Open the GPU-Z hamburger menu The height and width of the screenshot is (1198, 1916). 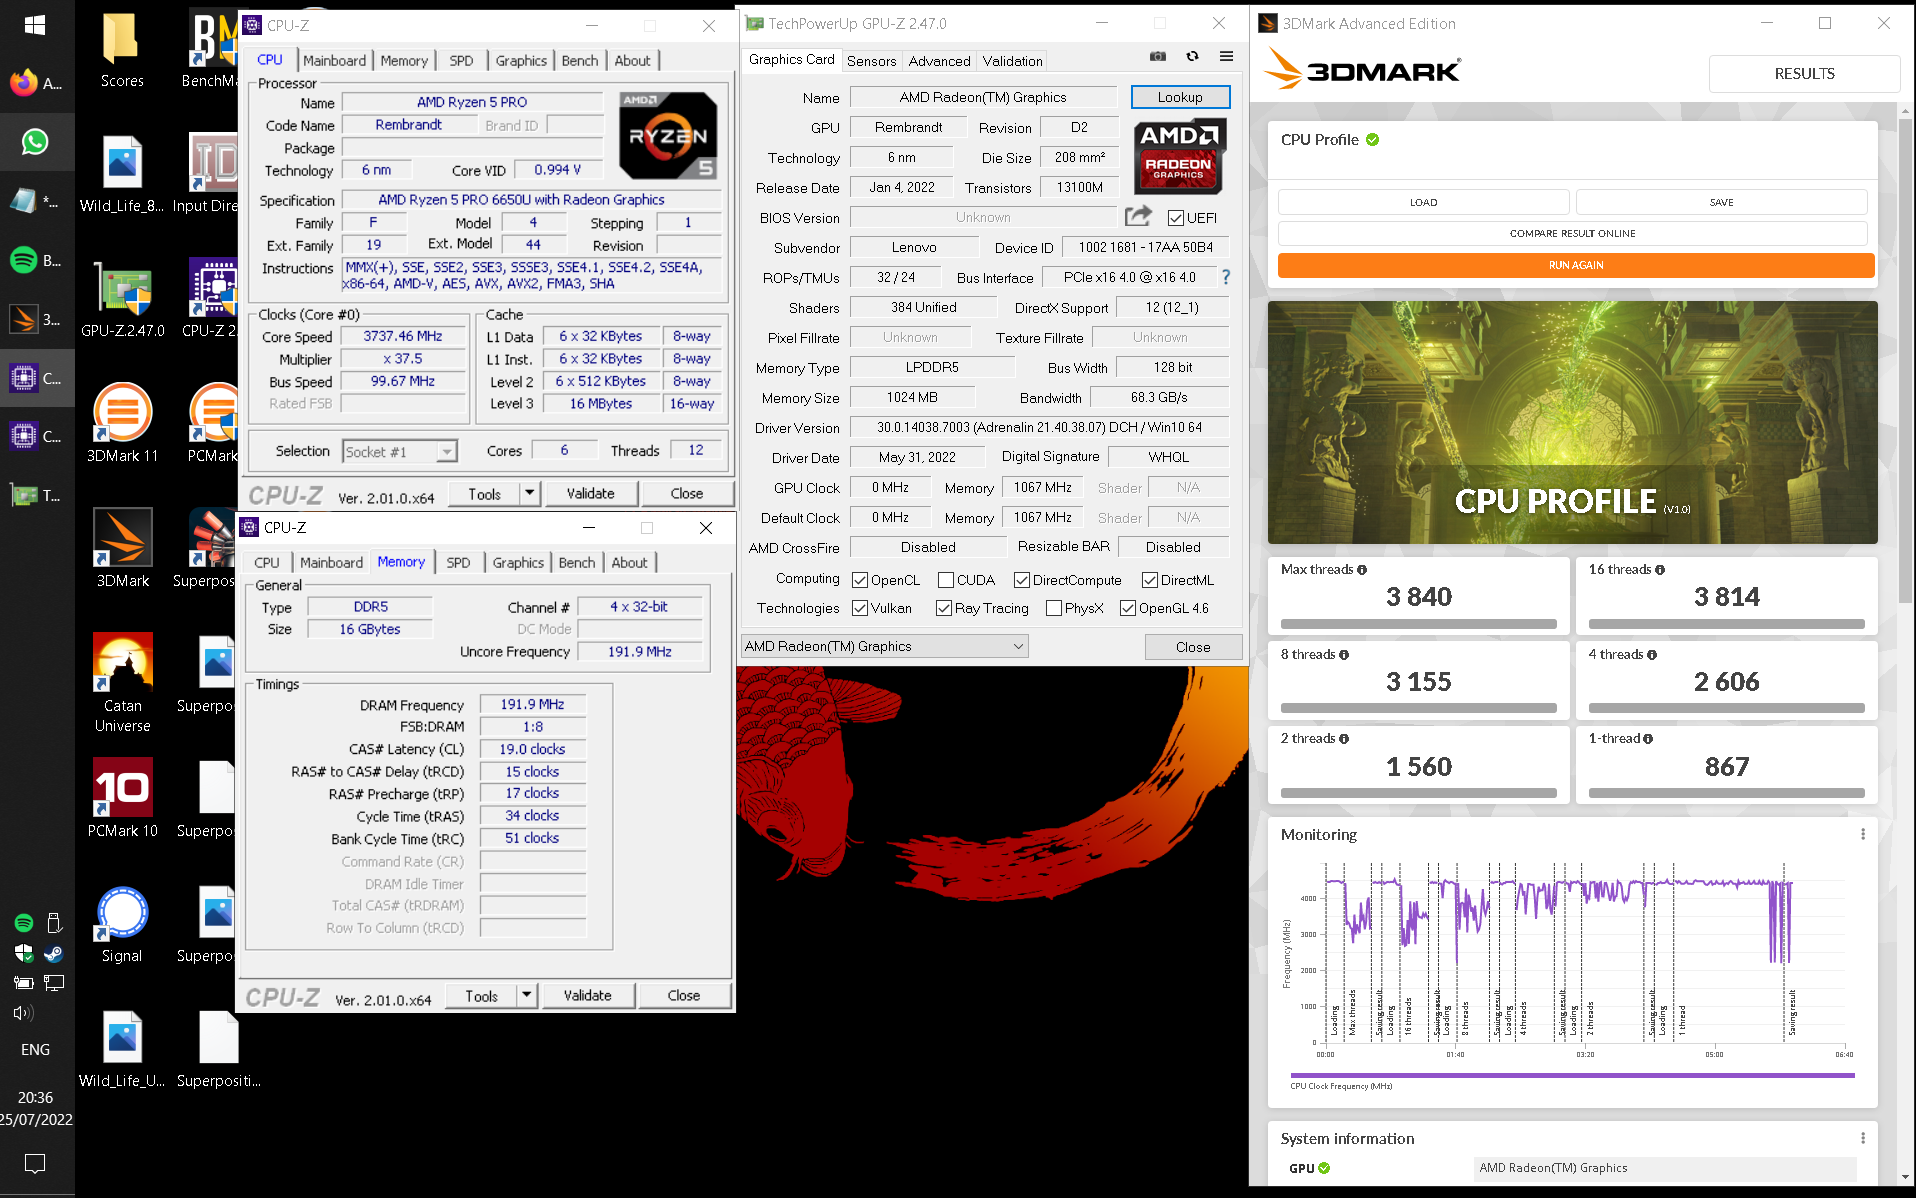(x=1226, y=57)
